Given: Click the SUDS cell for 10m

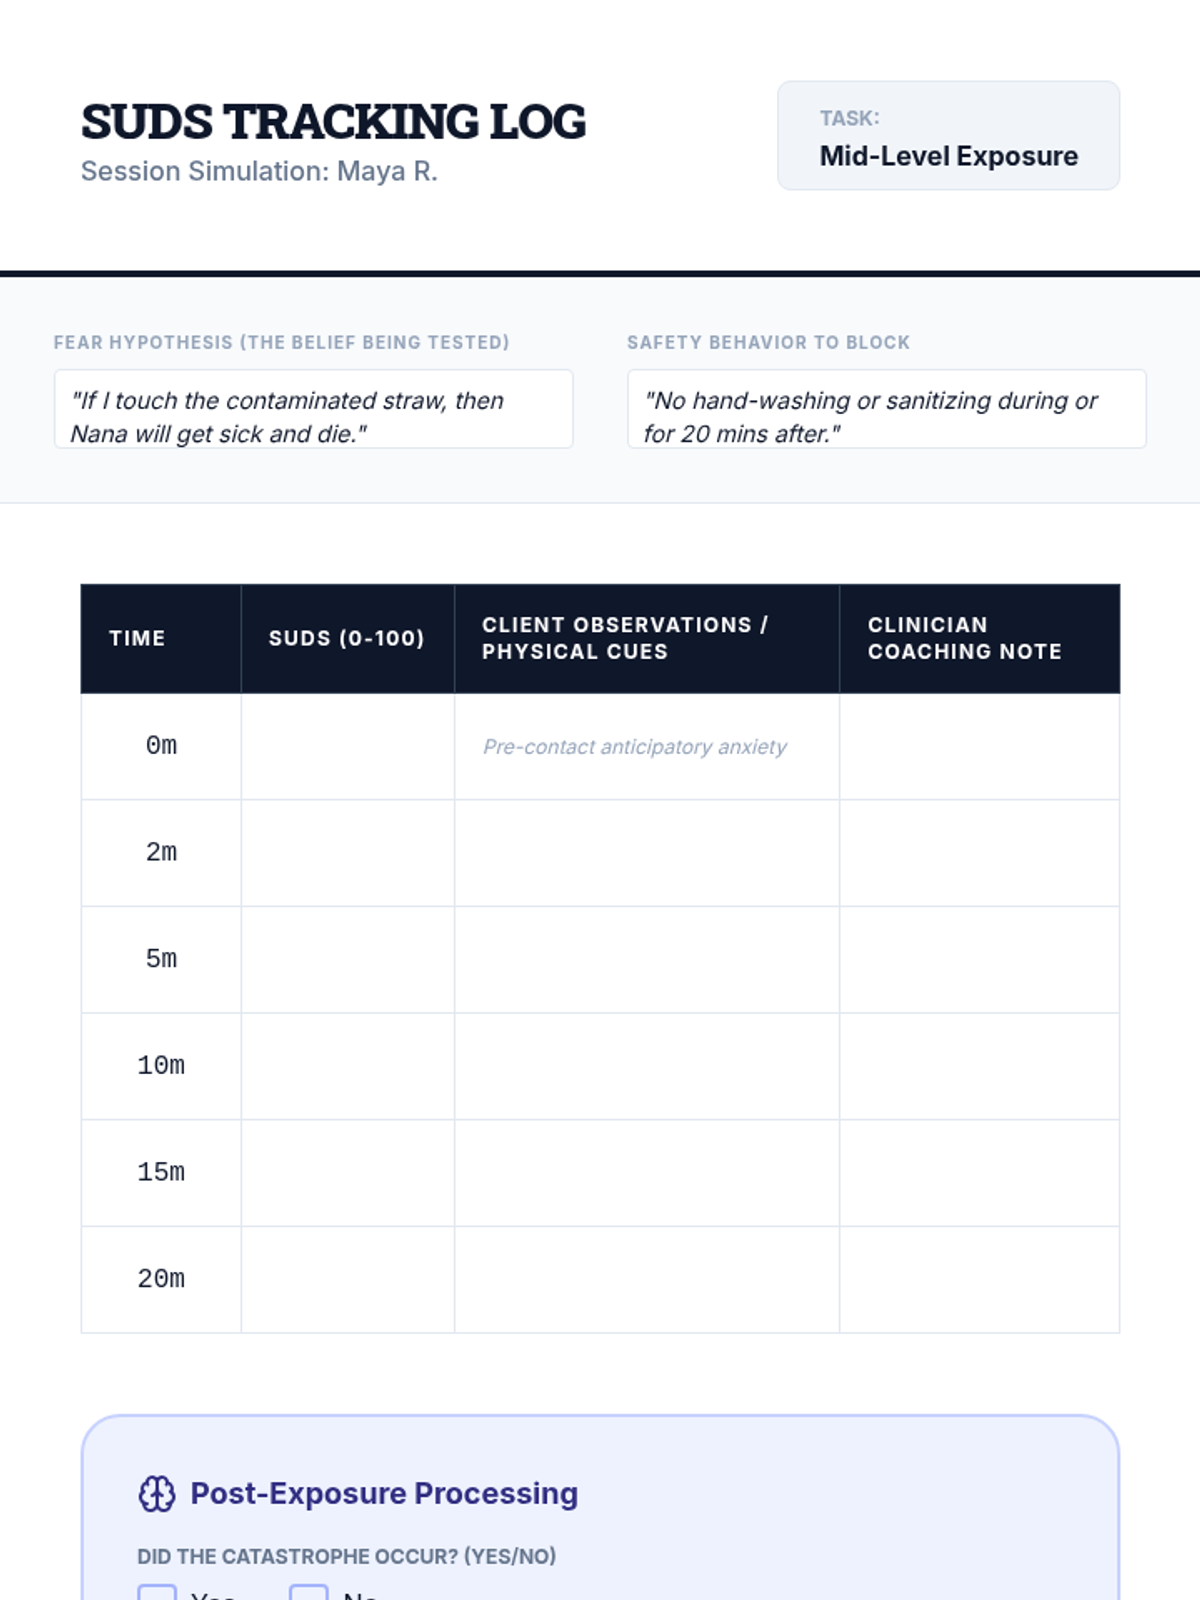Looking at the screenshot, I should [x=347, y=1066].
